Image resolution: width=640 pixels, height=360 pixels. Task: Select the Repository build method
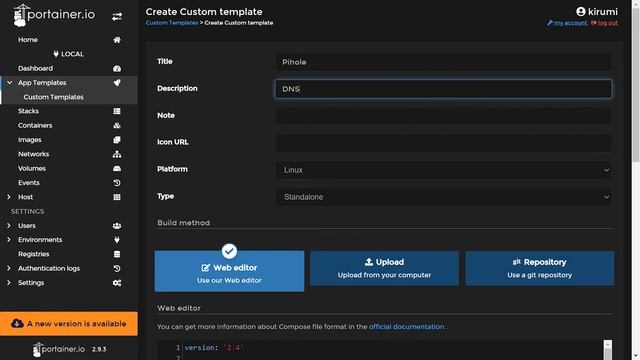(540, 268)
